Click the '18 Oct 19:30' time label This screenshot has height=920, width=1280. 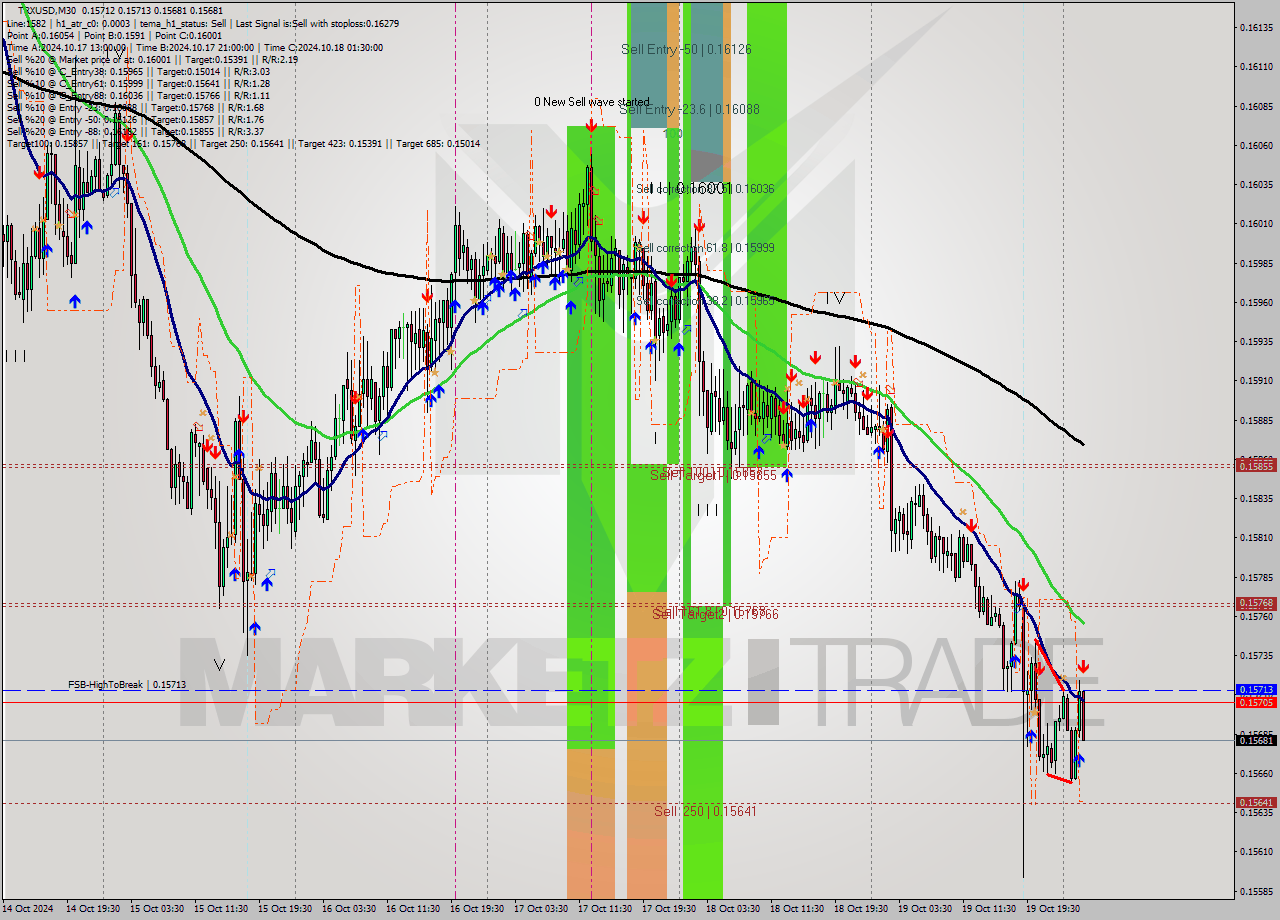861,909
